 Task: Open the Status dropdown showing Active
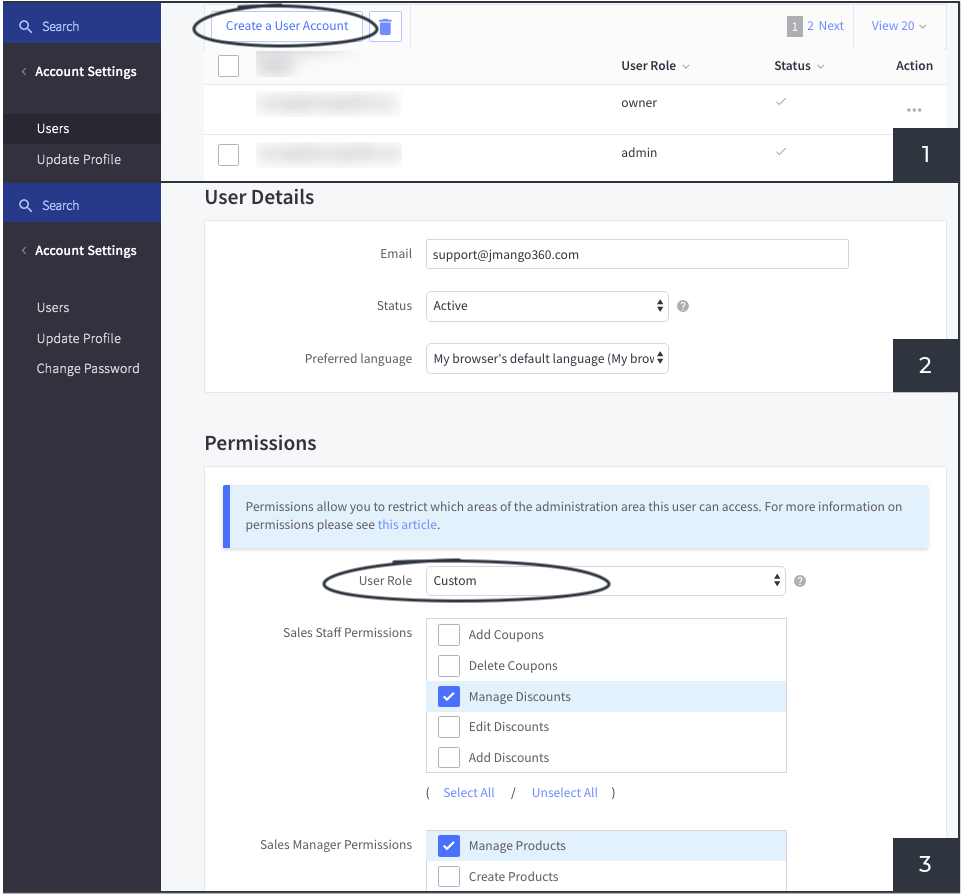[547, 306]
